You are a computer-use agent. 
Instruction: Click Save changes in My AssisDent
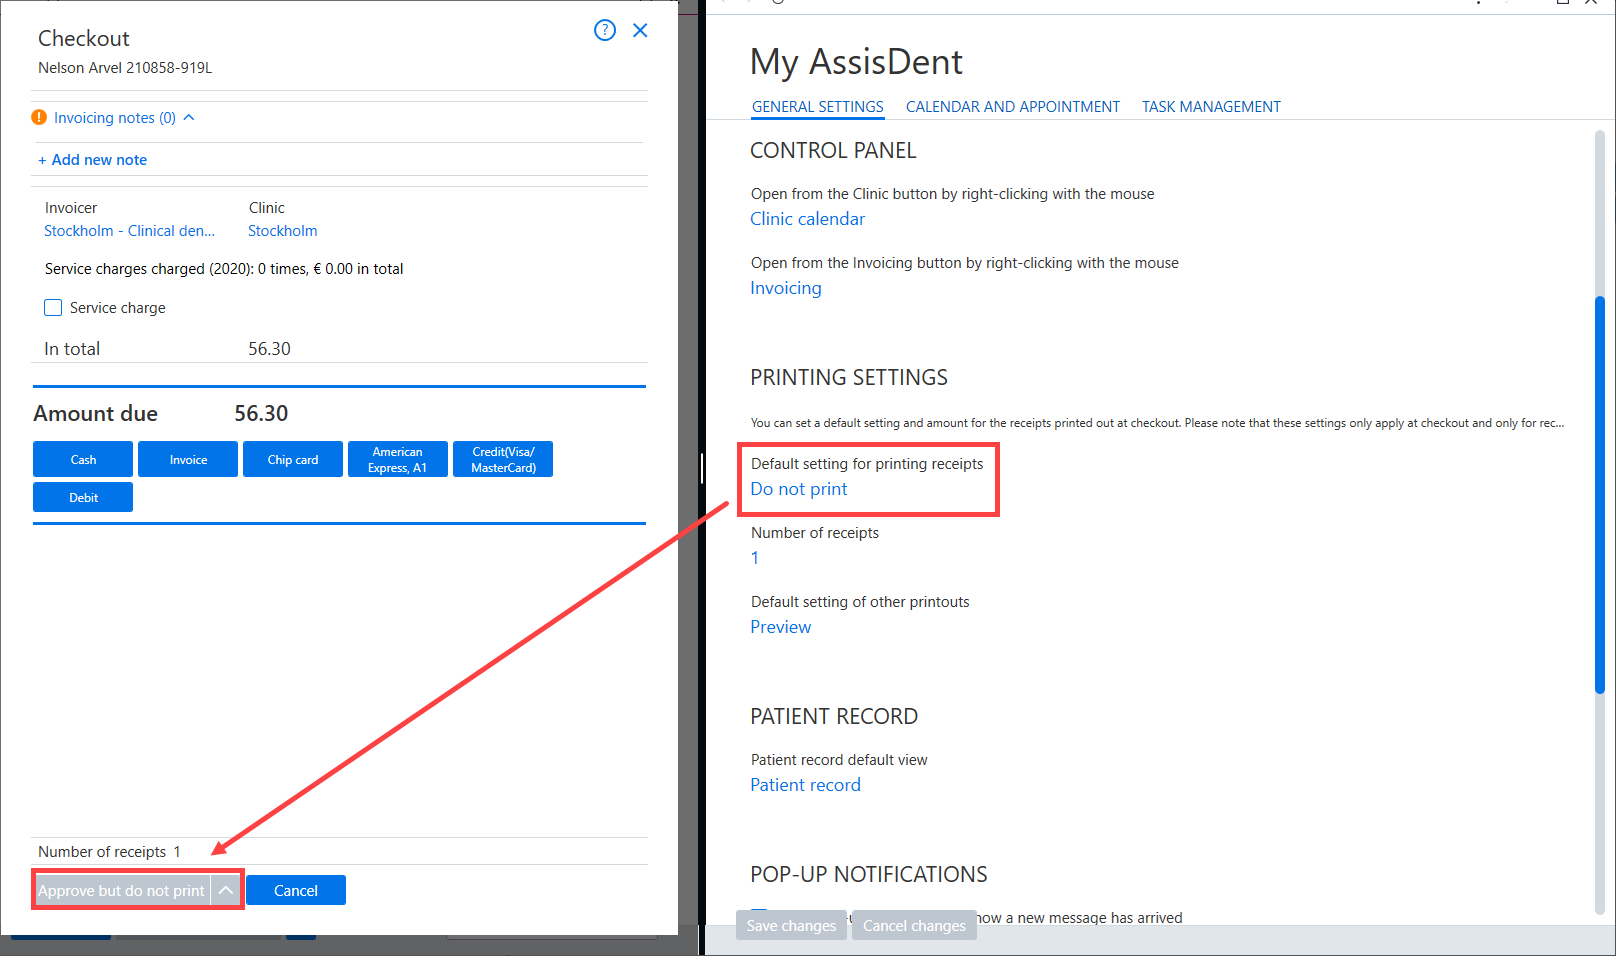pos(791,925)
